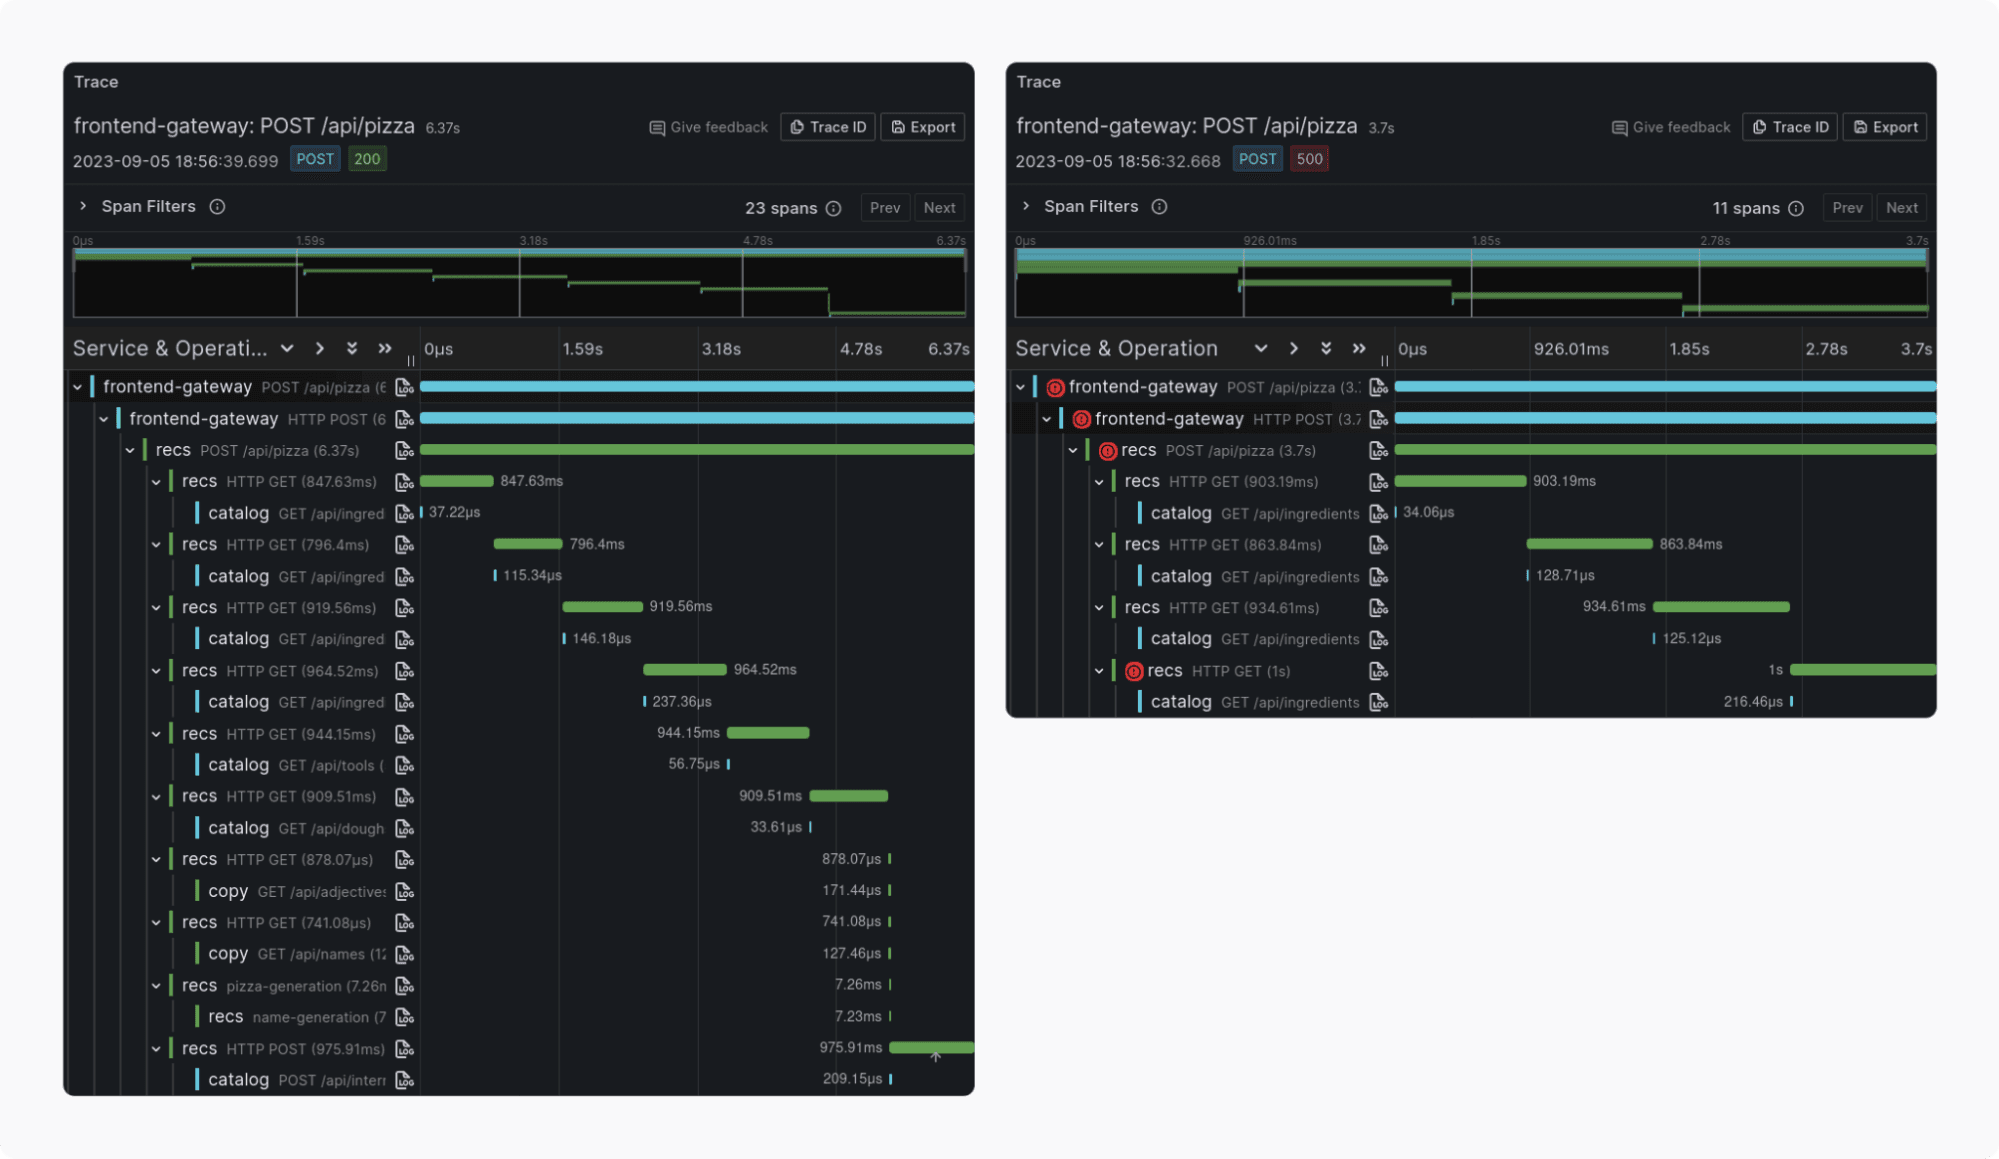Open logs icon for catalog POST /api/intern row
Screen dimensions: 1999x1159
coord(404,1080)
